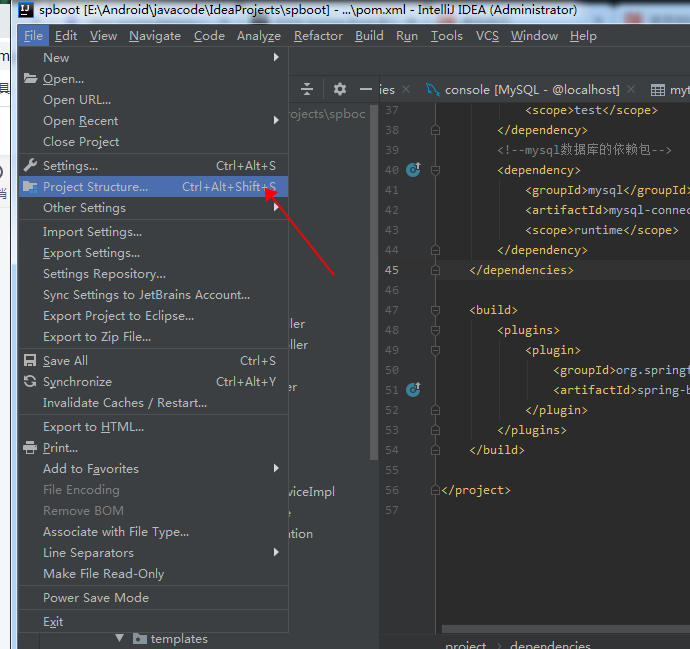Open the Window menu
The height and width of the screenshot is (649, 690).
tap(534, 36)
